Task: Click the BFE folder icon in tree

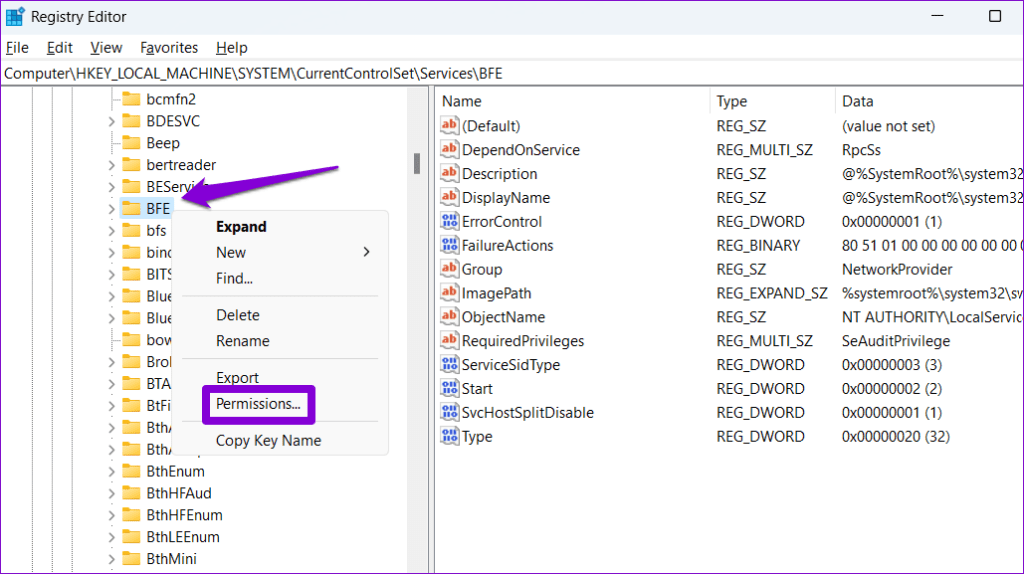Action: point(131,208)
